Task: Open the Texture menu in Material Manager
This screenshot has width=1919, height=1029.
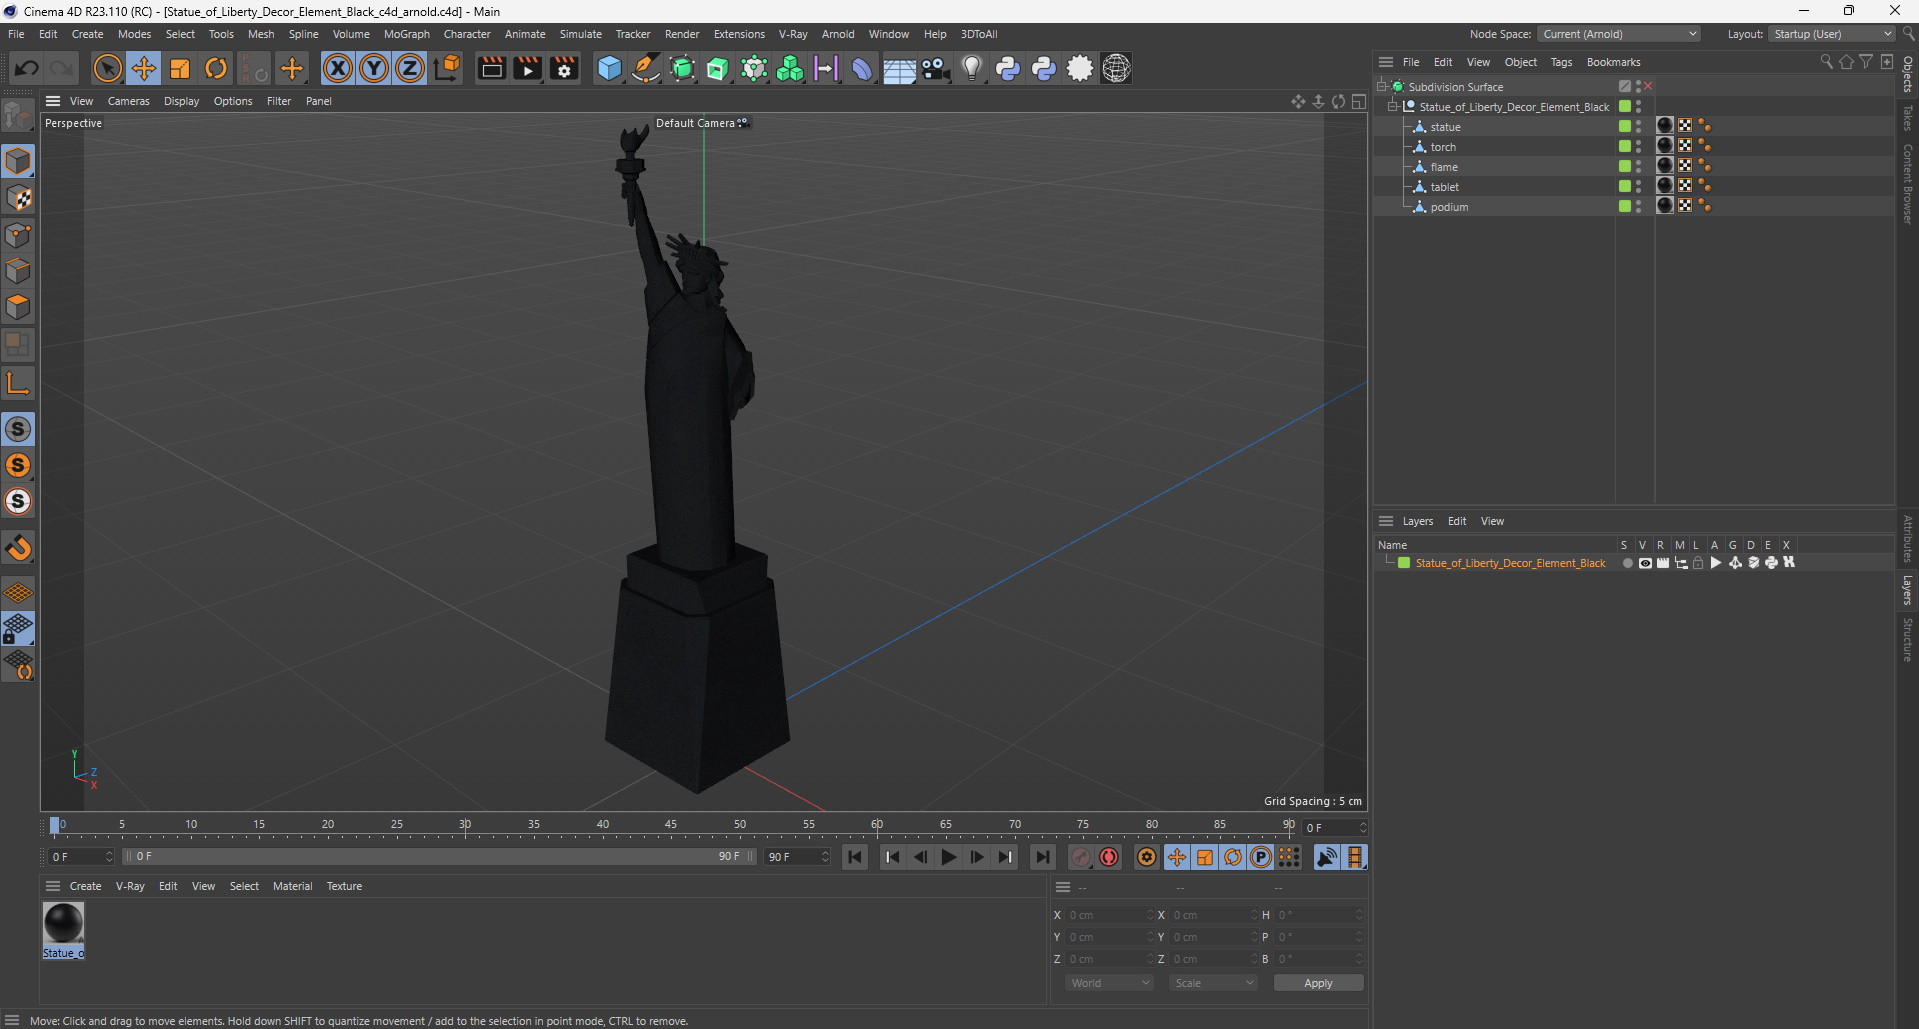Action: 344,886
